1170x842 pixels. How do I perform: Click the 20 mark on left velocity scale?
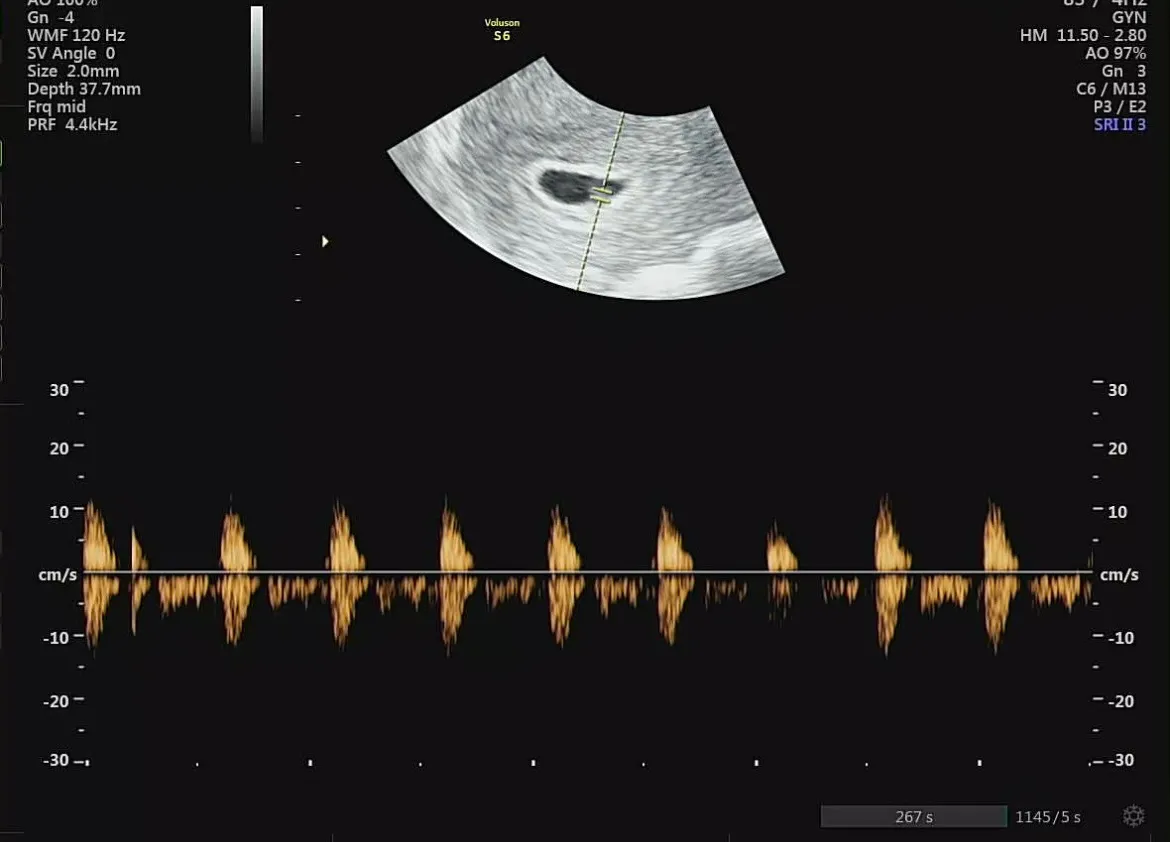[59, 449]
